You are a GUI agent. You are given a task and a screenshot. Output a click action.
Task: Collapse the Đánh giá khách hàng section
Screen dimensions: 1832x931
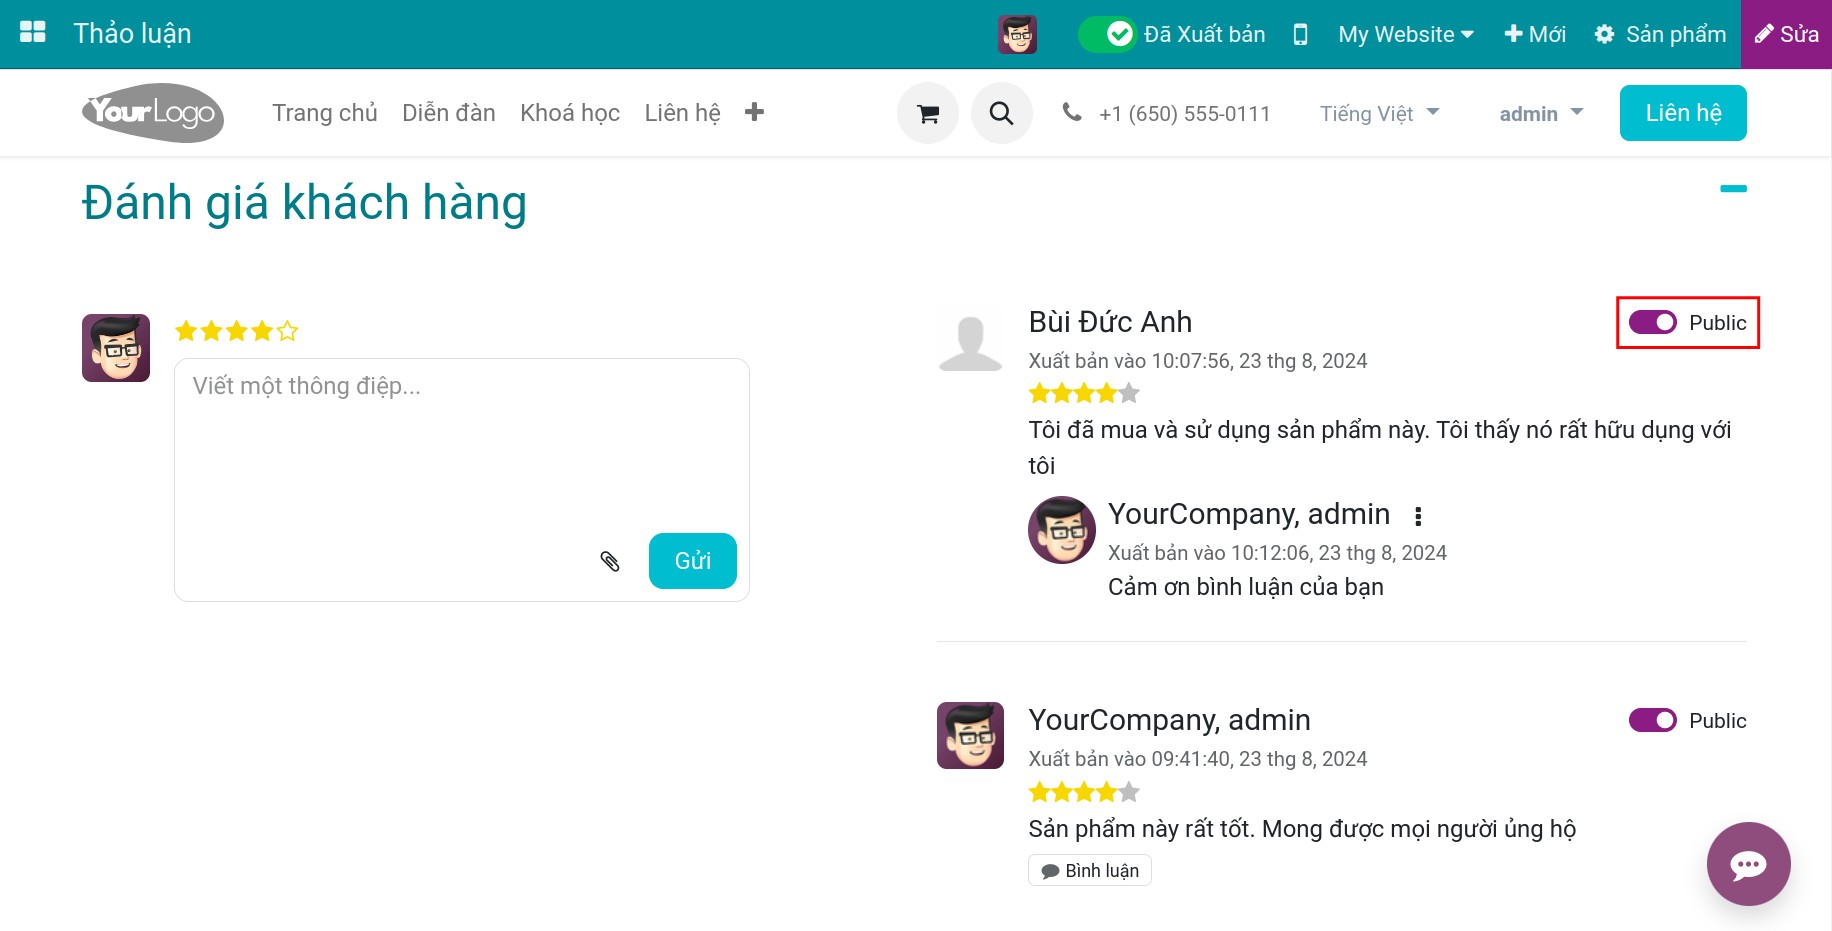click(x=1733, y=188)
